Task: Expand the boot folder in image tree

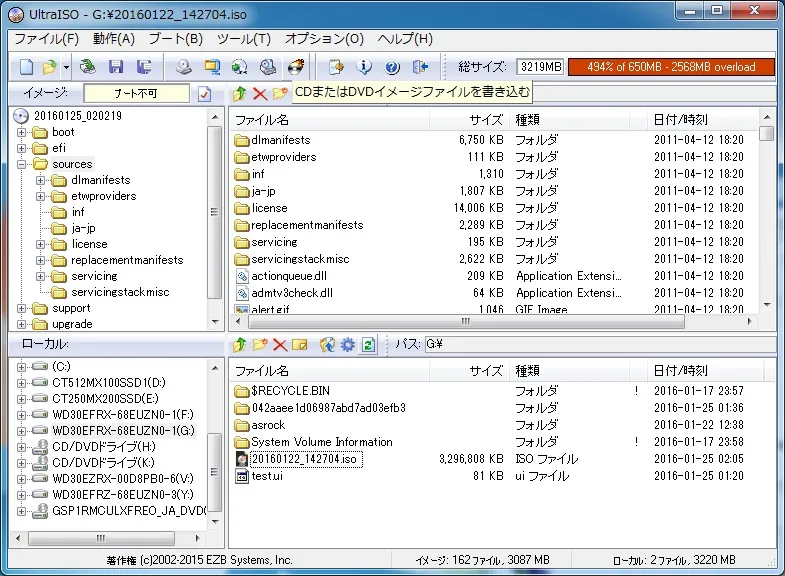Action: (x=22, y=133)
